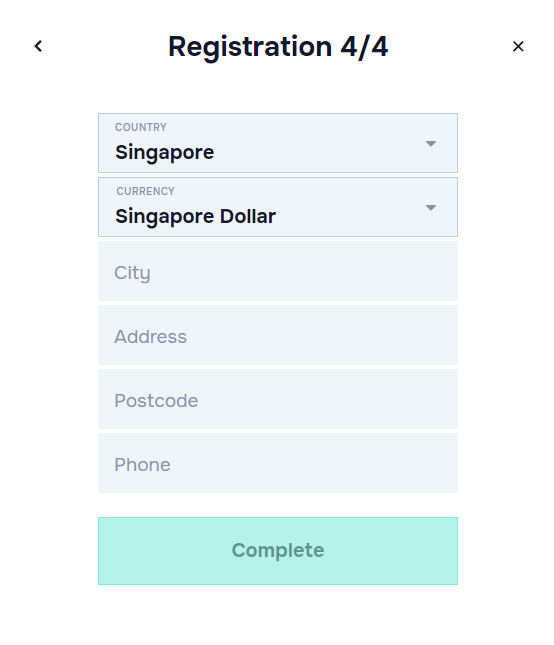Screen dimensions: 554x645
Task: Focus the Postcode input field
Action: [x=278, y=399]
